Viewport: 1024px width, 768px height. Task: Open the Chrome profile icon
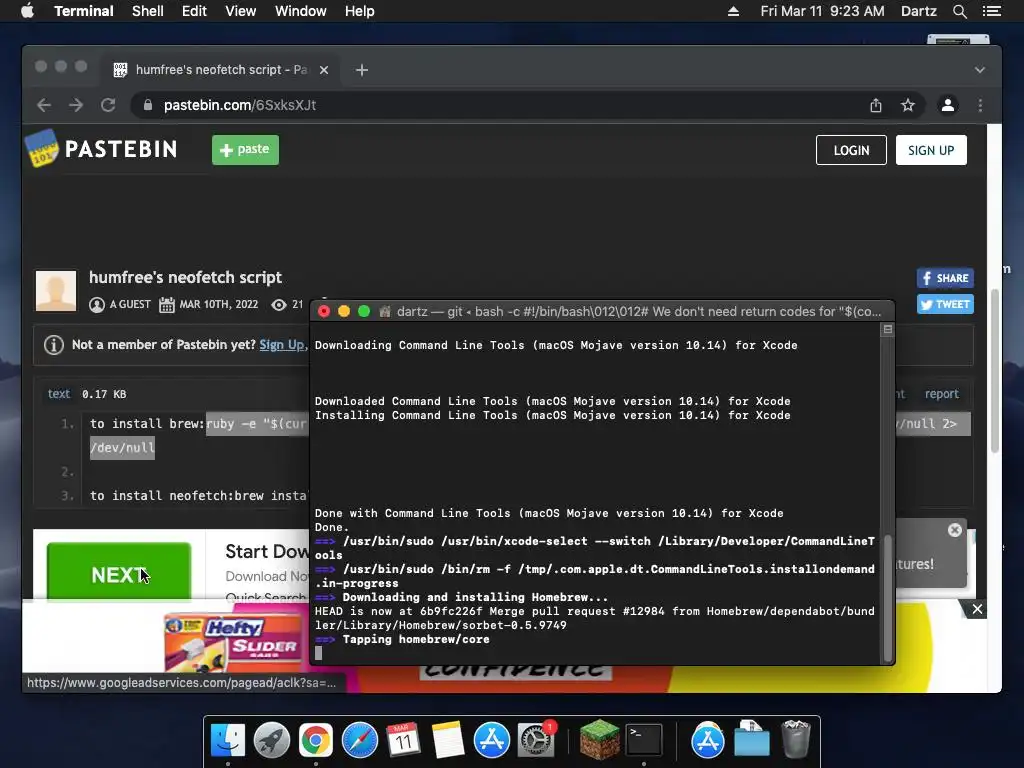(948, 105)
